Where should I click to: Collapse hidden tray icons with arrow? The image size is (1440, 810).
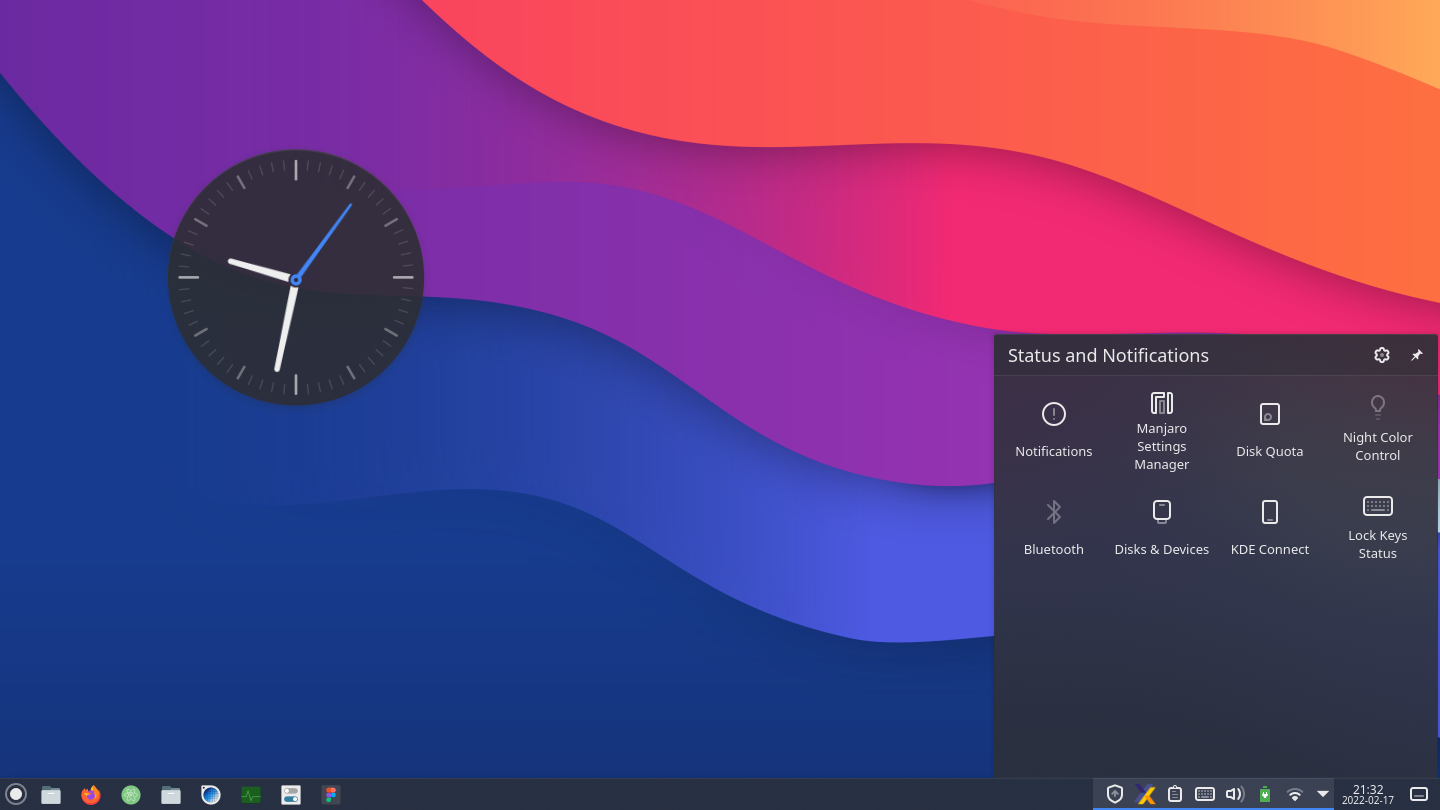[x=1323, y=794]
